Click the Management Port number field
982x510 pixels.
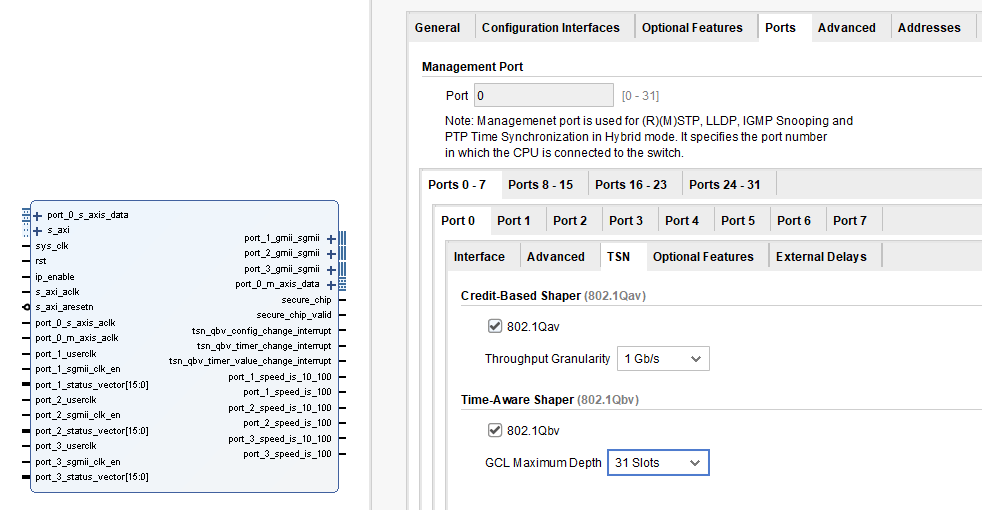pyautogui.click(x=543, y=96)
